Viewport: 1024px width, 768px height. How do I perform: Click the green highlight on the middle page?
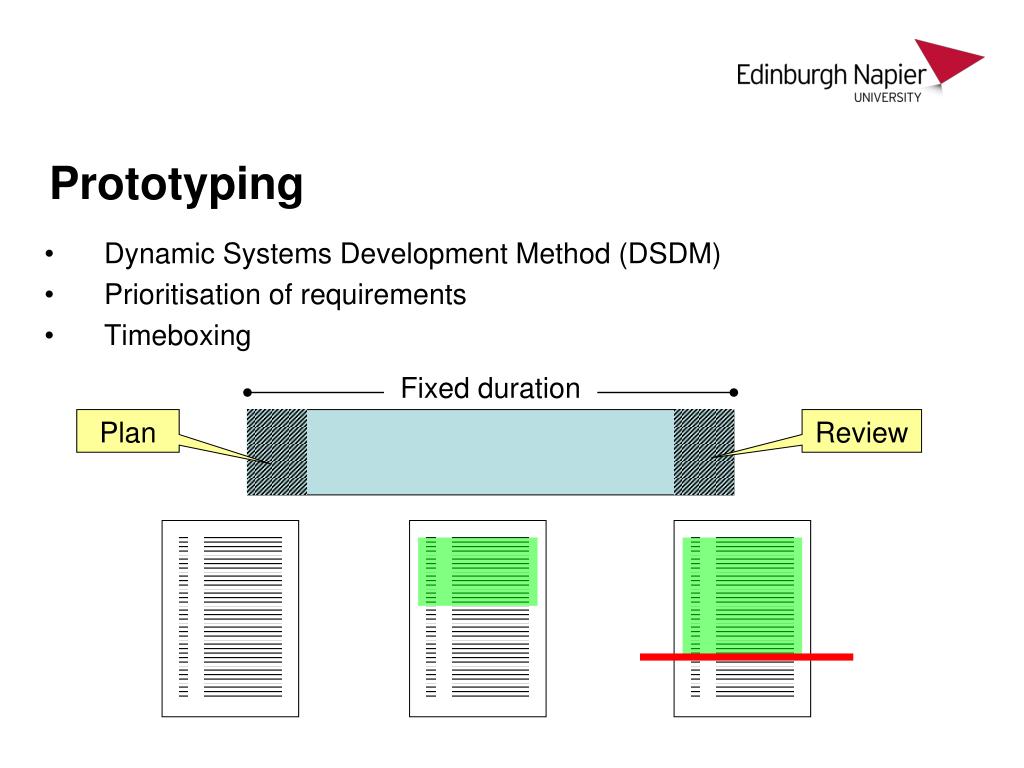pyautogui.click(x=478, y=571)
